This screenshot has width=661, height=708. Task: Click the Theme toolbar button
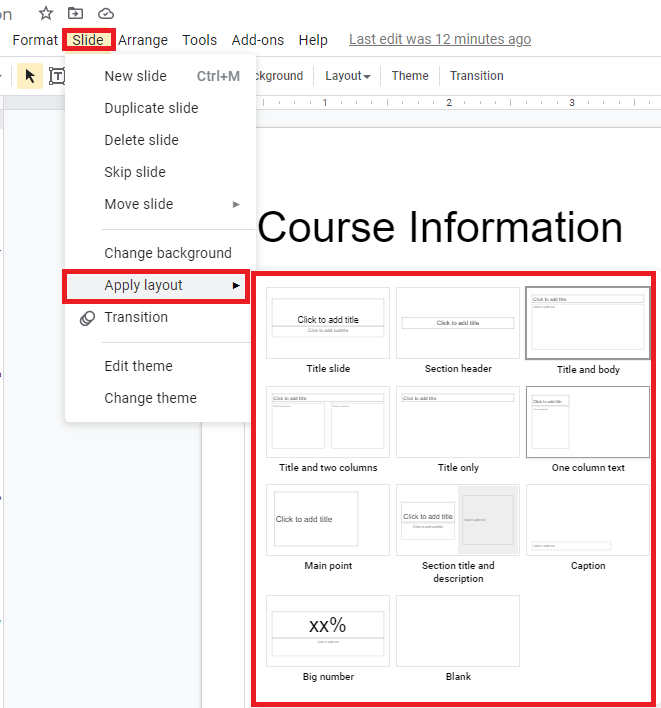pyautogui.click(x=410, y=76)
